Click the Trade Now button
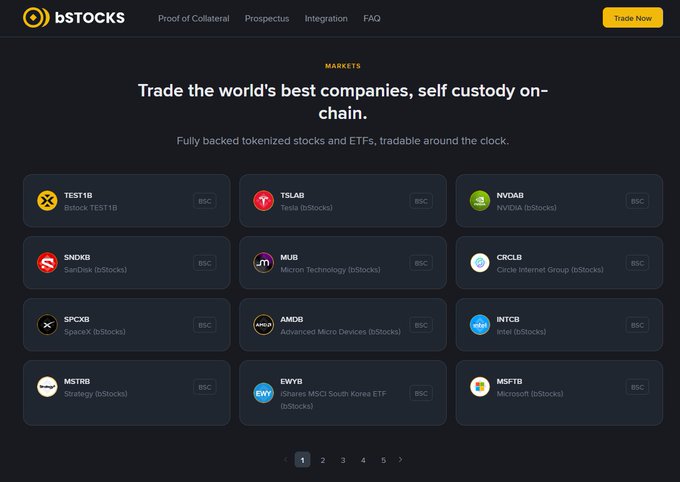 point(632,18)
